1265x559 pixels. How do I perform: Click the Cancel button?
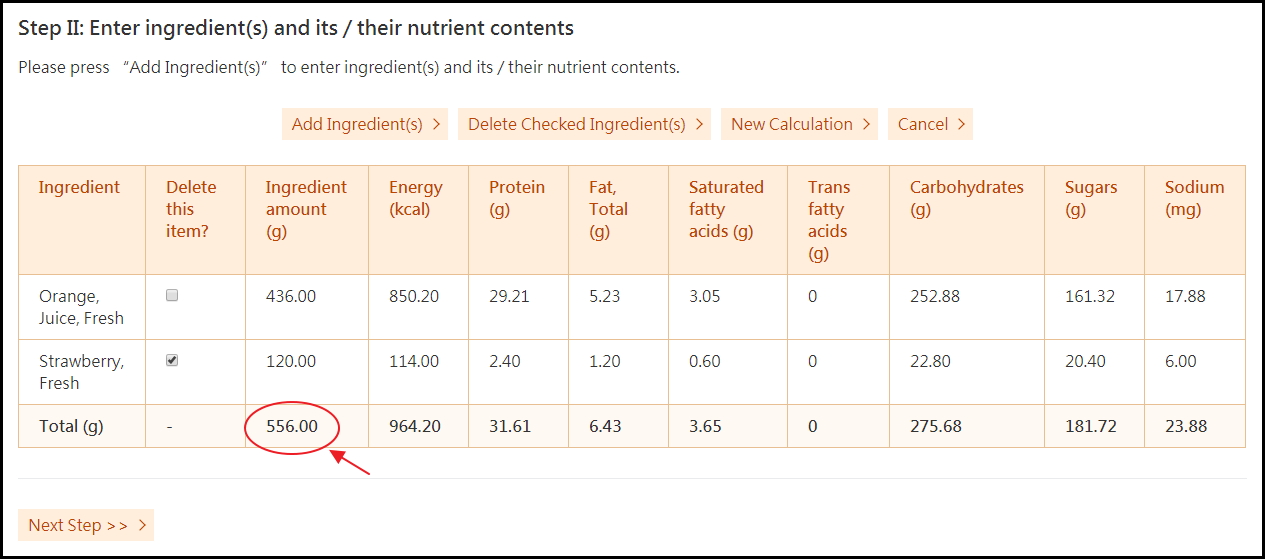click(x=930, y=124)
